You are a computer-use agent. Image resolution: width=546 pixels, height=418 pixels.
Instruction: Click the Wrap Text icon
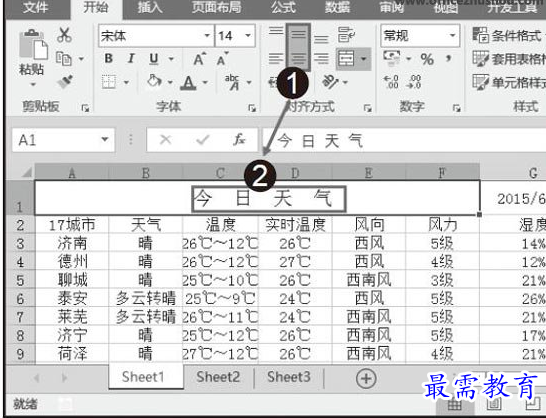tap(346, 35)
